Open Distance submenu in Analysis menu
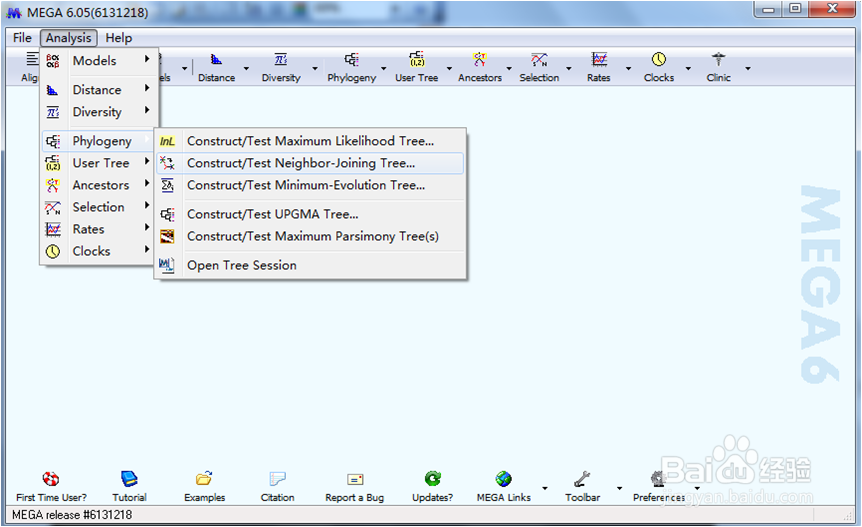The height and width of the screenshot is (527, 862). click(x=99, y=90)
